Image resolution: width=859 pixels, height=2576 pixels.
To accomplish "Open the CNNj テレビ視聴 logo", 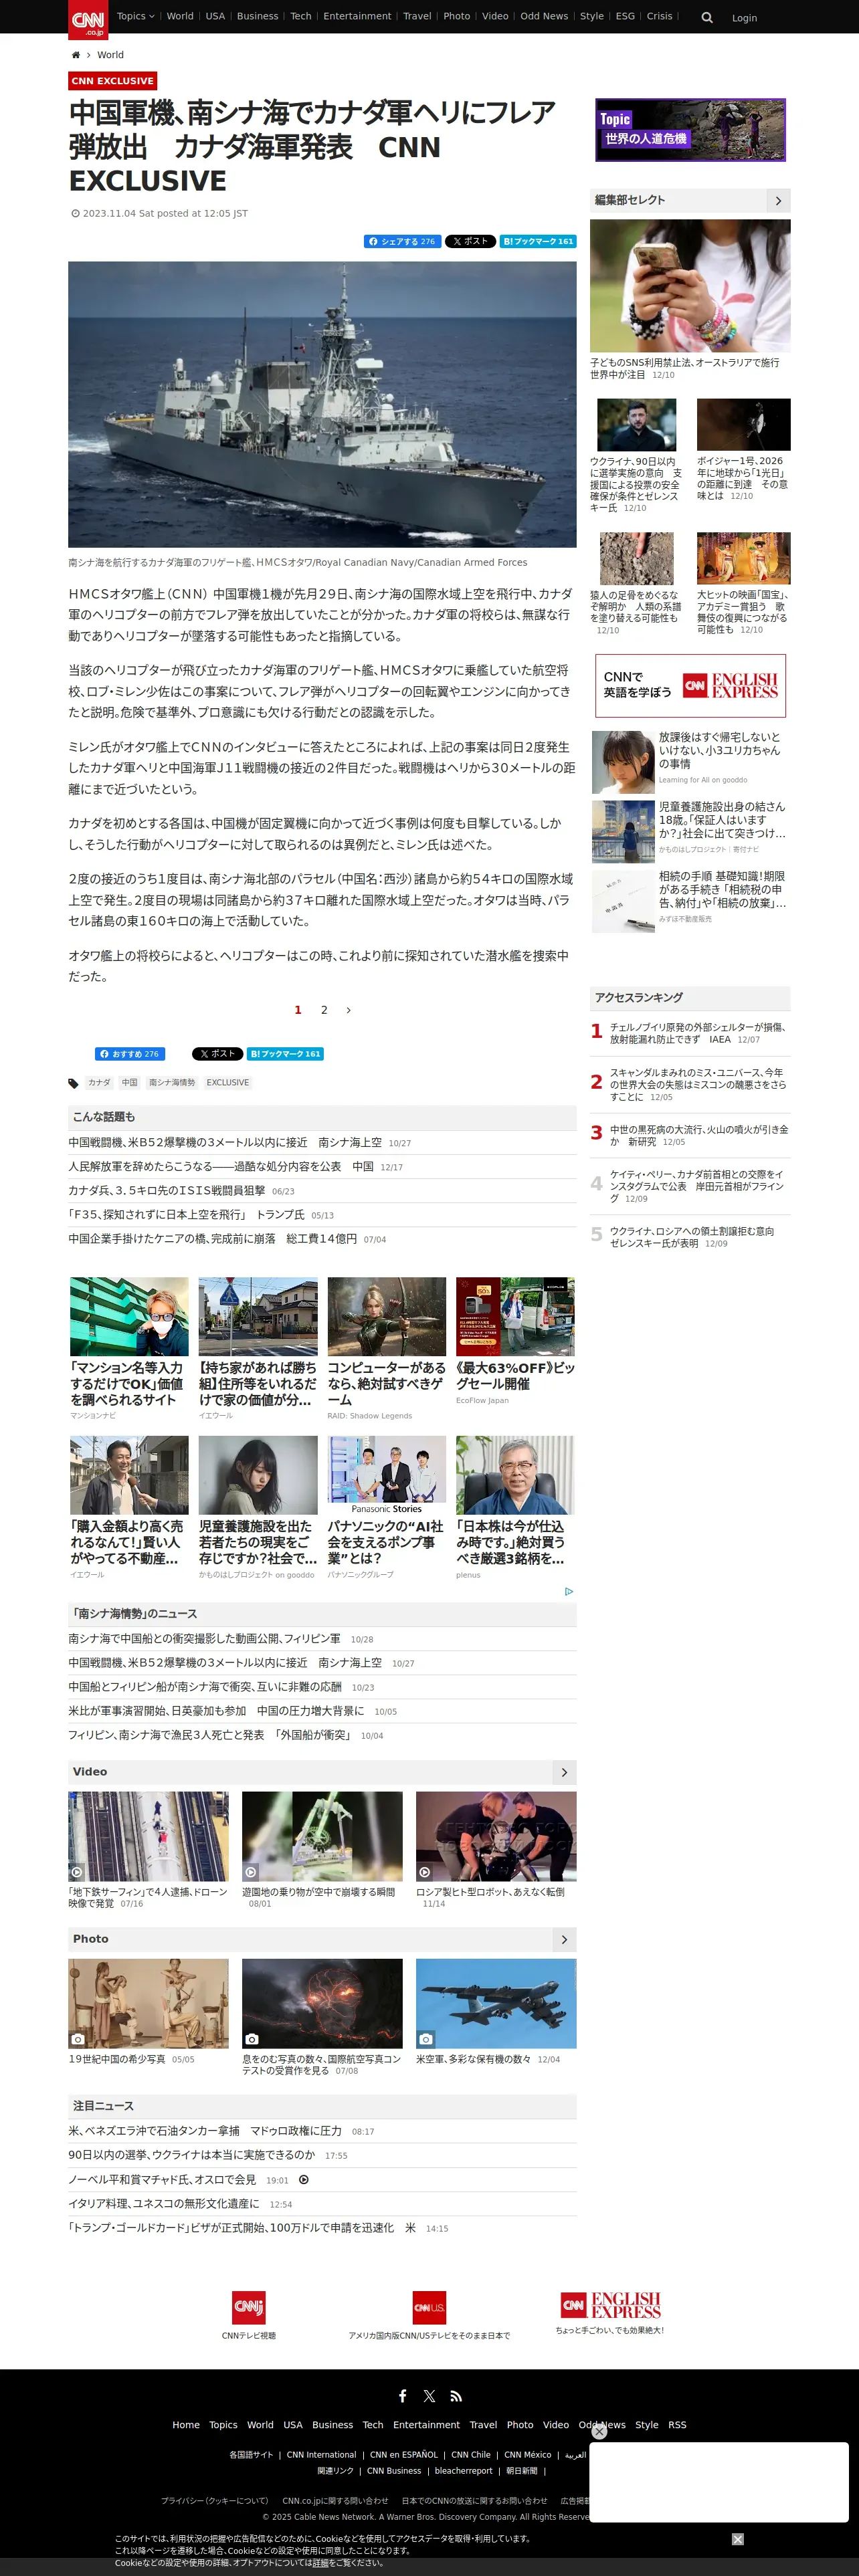I will tap(249, 2308).
